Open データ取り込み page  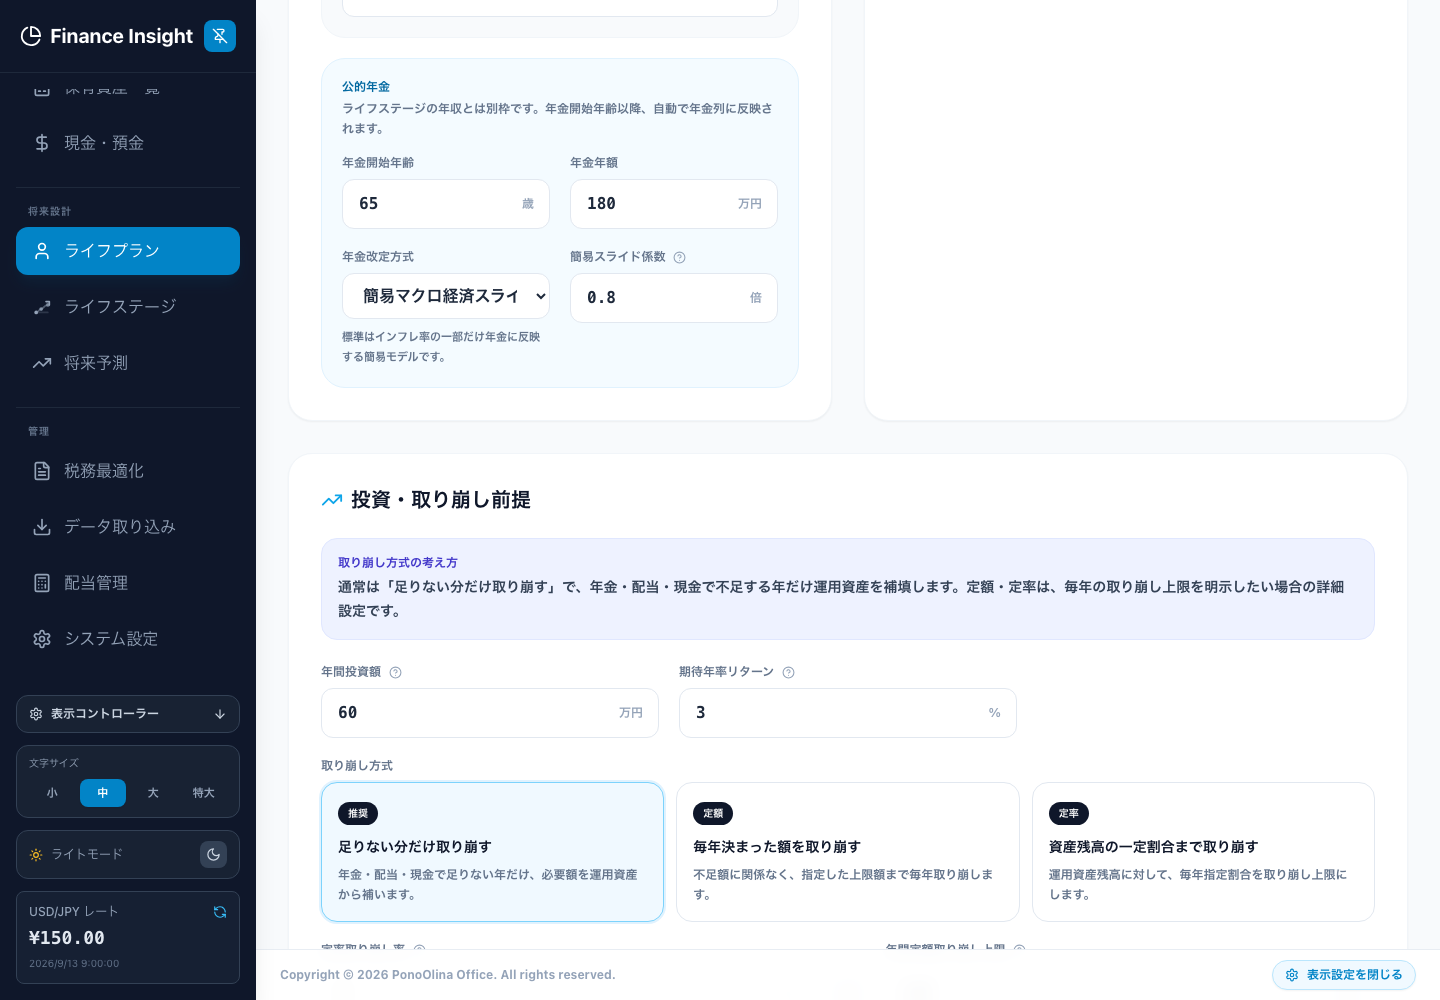point(128,527)
